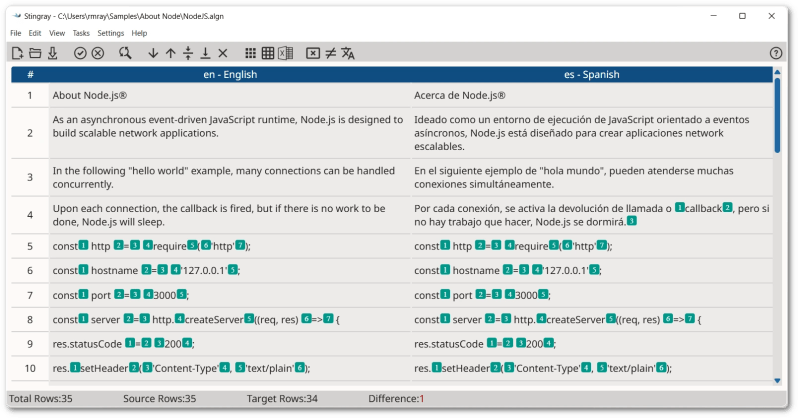798x418 pixels.
Task: Select the 'Acerca de Node.js®' Spanish cell
Action: 591,95
